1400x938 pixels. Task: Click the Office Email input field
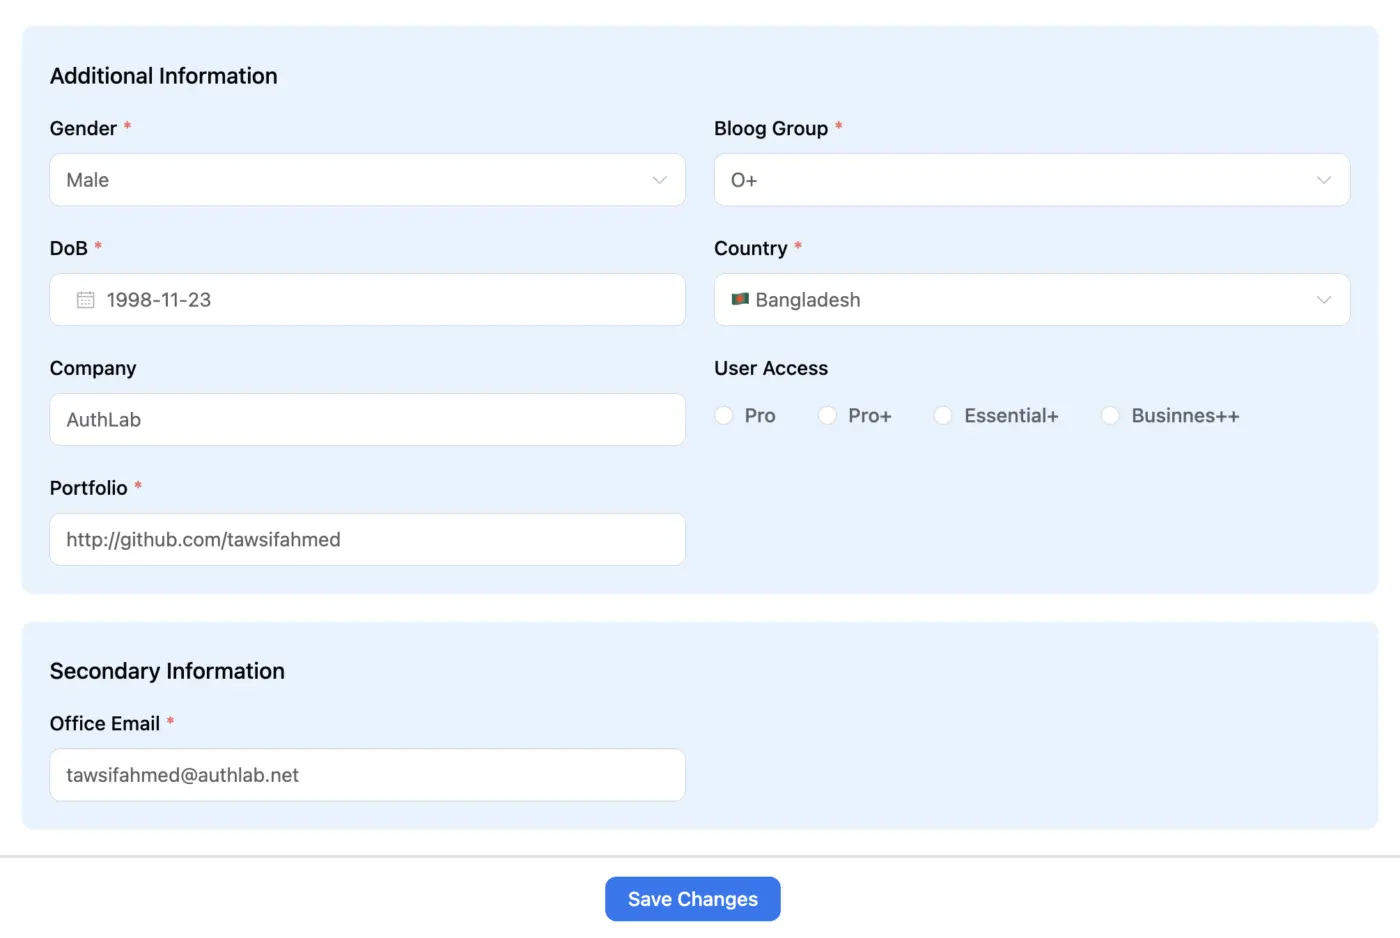[367, 775]
